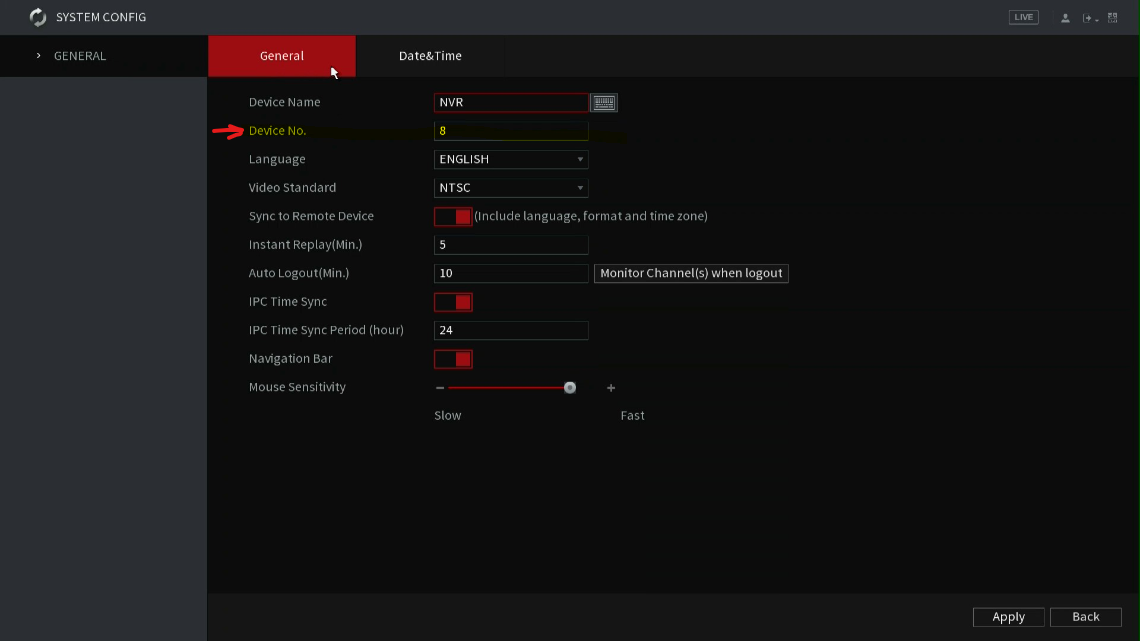Click in the Device No. field
Screen dimensions: 1141x641
point(511,131)
